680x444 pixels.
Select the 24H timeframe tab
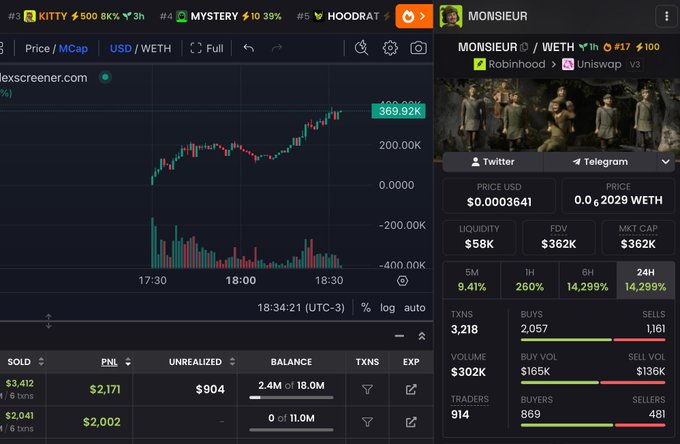[645, 280]
